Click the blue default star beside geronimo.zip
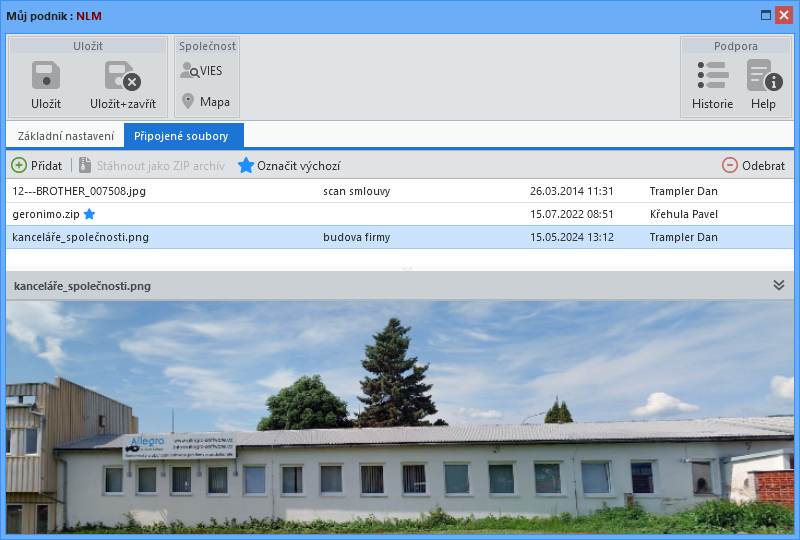The width and height of the screenshot is (800, 540). (89, 214)
